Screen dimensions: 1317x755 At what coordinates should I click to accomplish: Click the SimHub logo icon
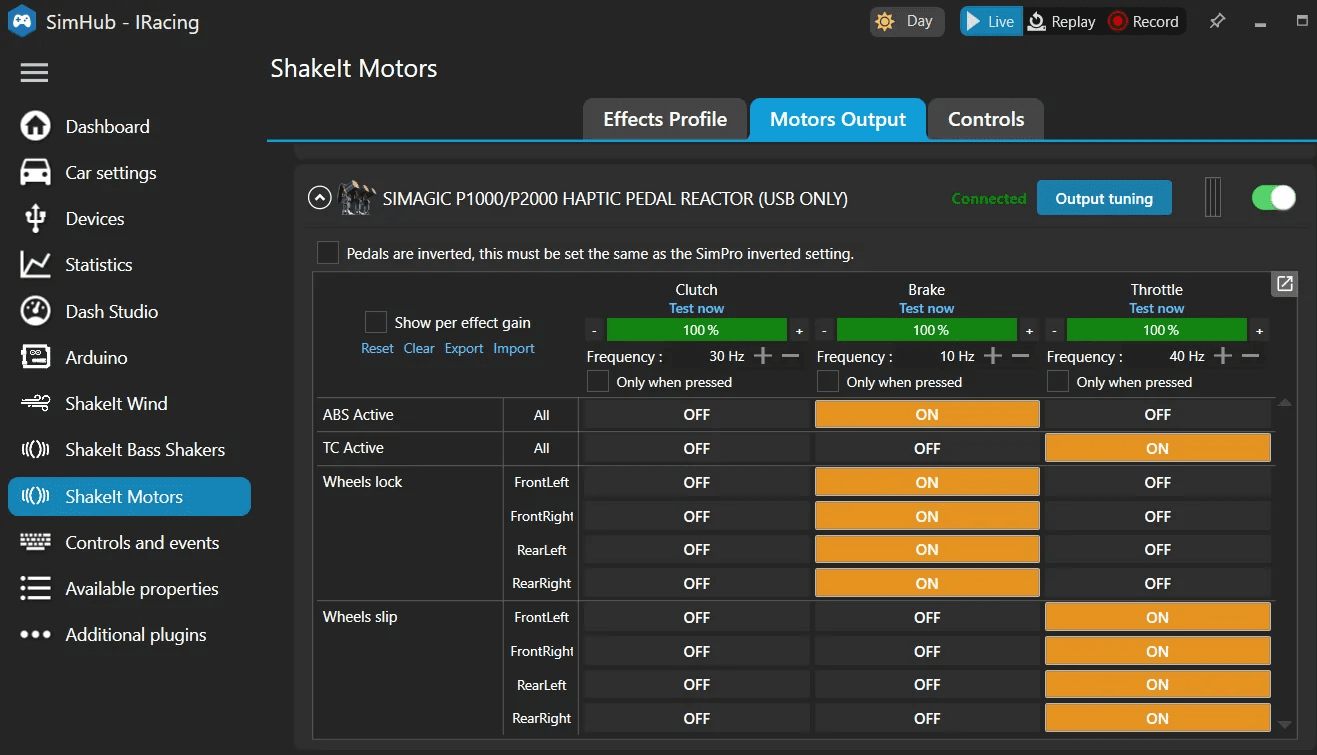pyautogui.click(x=22, y=22)
